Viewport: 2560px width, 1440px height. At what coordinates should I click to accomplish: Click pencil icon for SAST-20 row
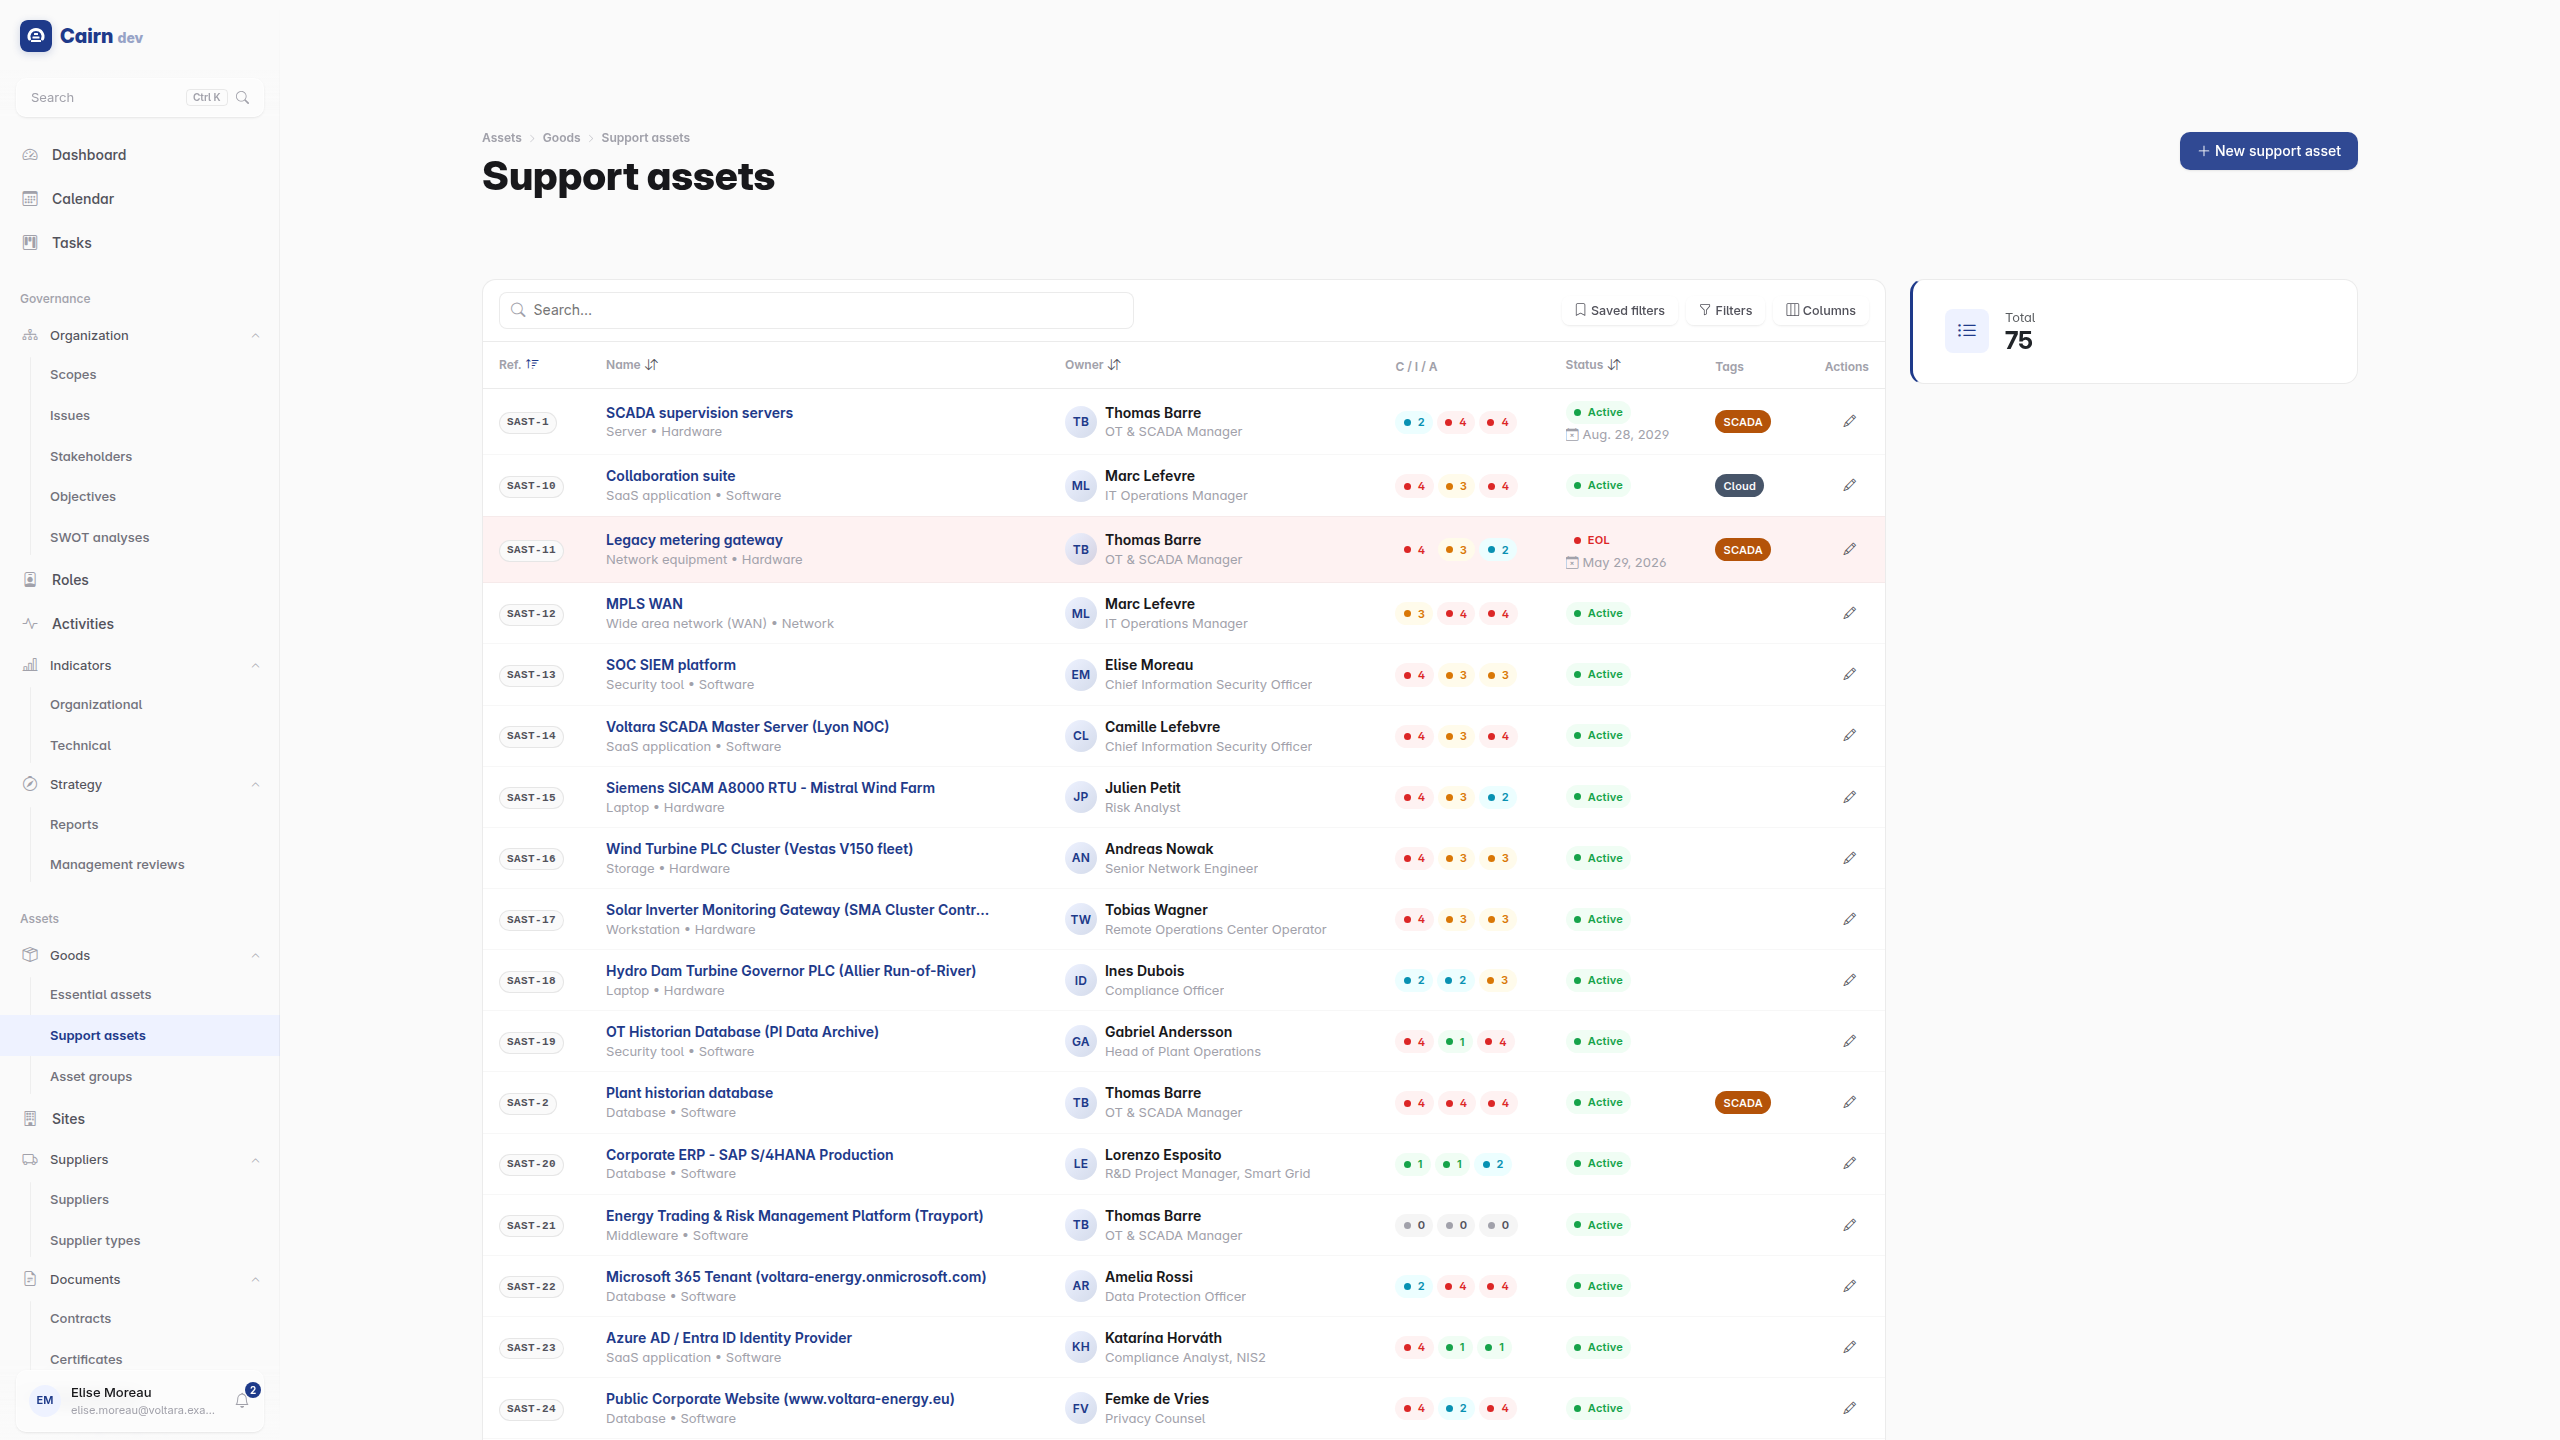1849,1163
